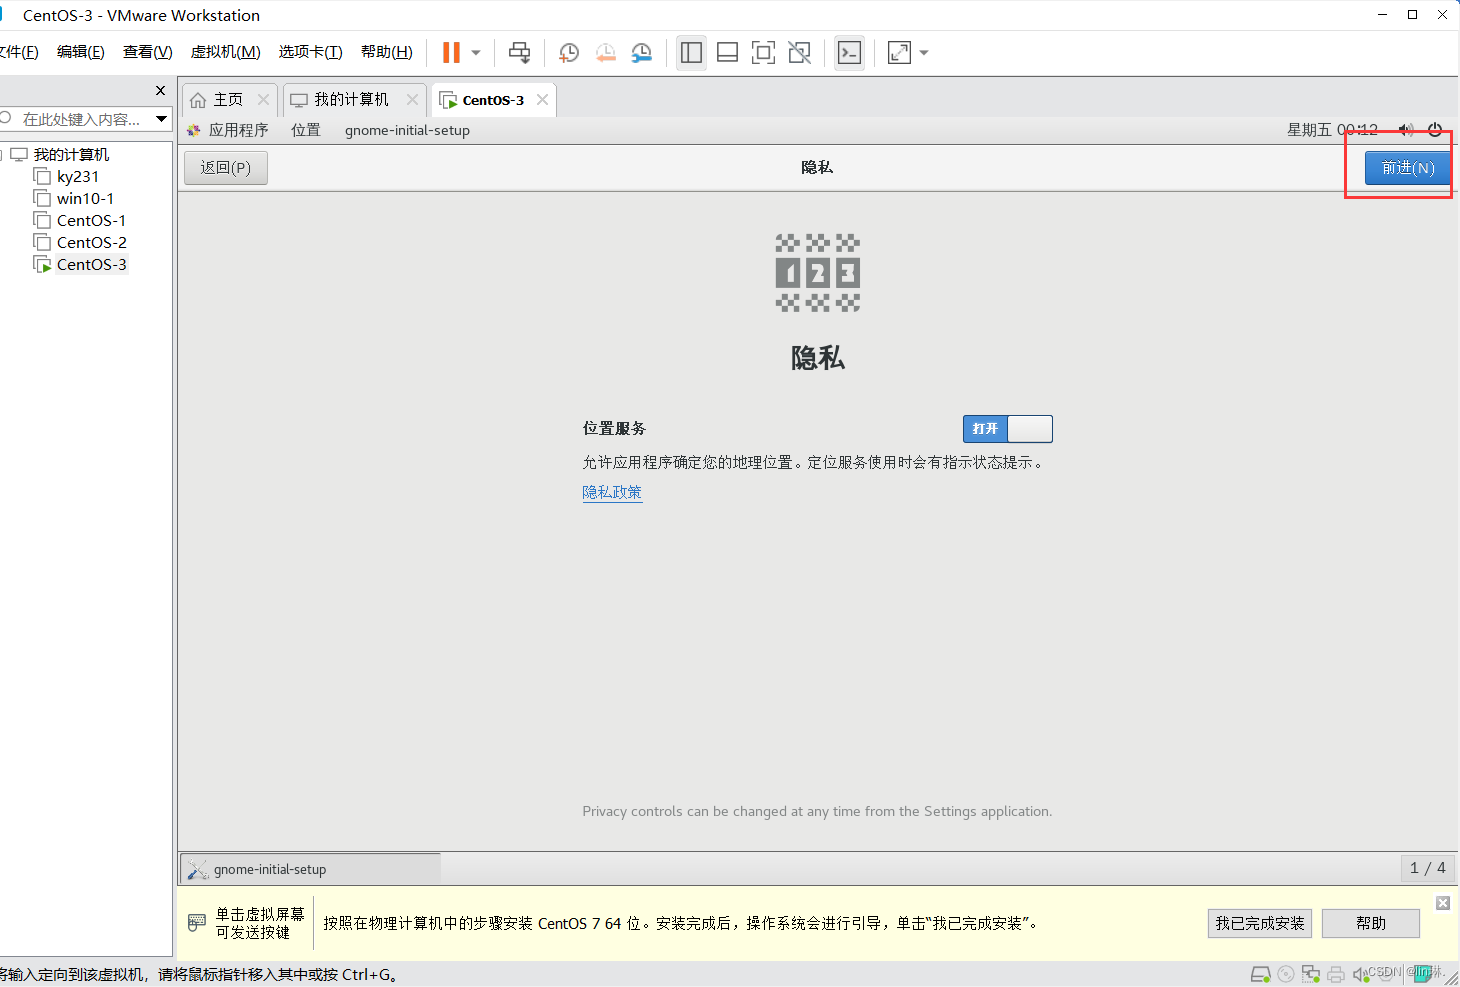Click the CD/DVD drive status icon

1286,974
